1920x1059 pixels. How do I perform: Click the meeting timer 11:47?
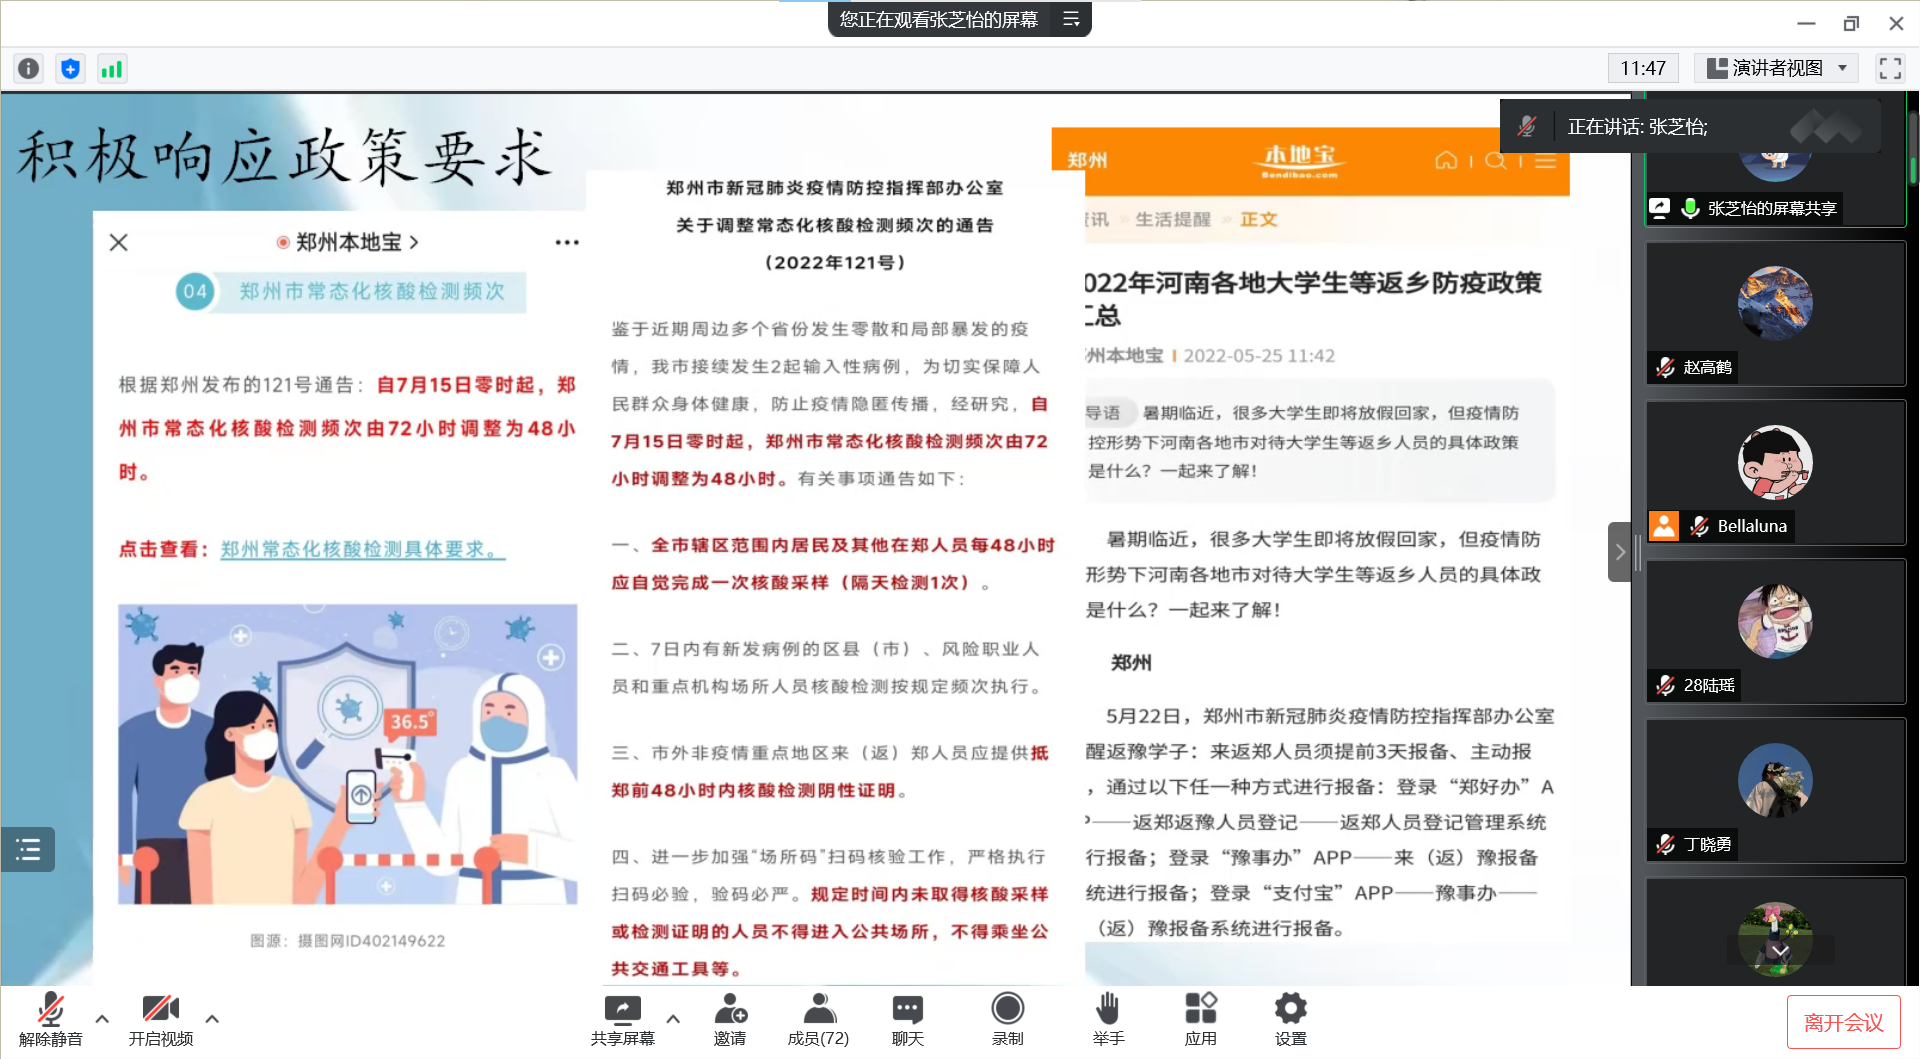[1642, 68]
